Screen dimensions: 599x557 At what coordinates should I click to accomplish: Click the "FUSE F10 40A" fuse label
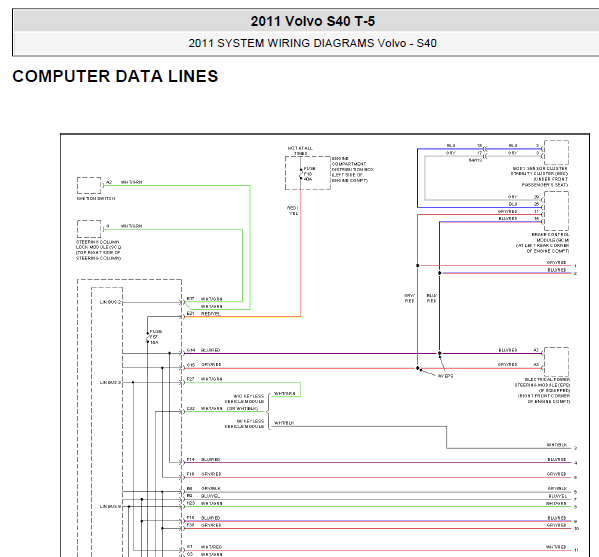309,174
